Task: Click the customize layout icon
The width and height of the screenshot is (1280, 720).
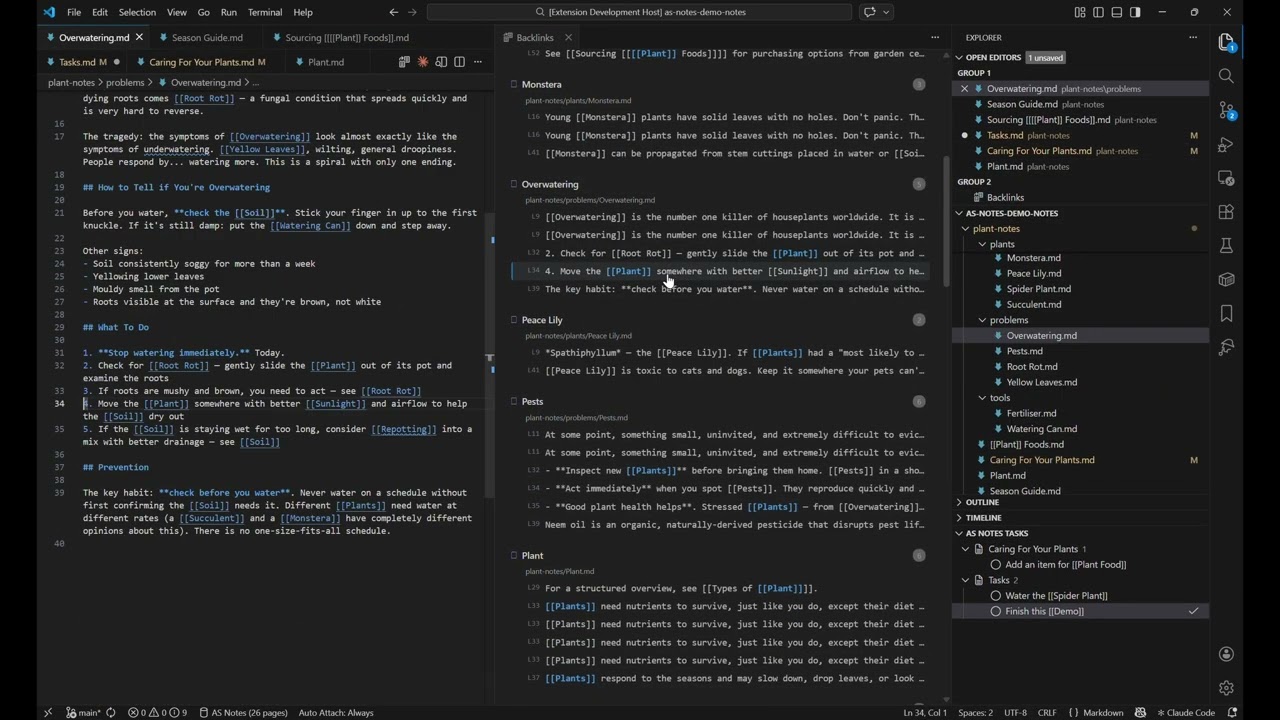Action: [x=1080, y=12]
